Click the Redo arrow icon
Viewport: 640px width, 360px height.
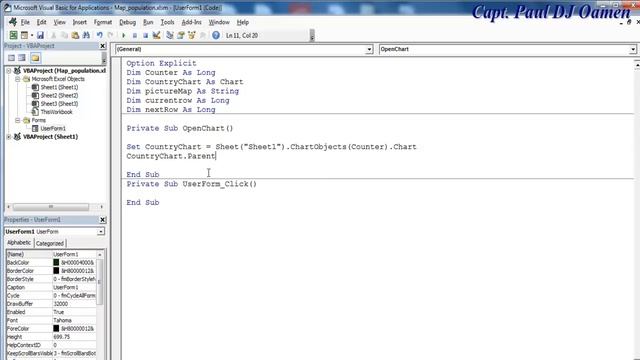pyautogui.click(x=110, y=36)
